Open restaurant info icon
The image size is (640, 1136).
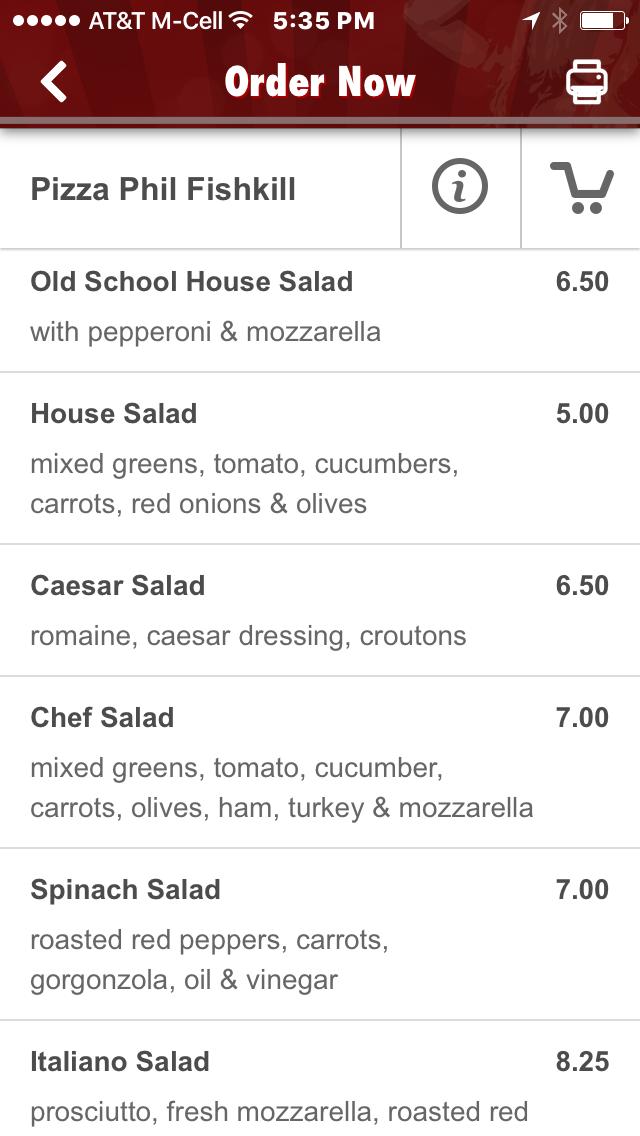pyautogui.click(x=460, y=188)
